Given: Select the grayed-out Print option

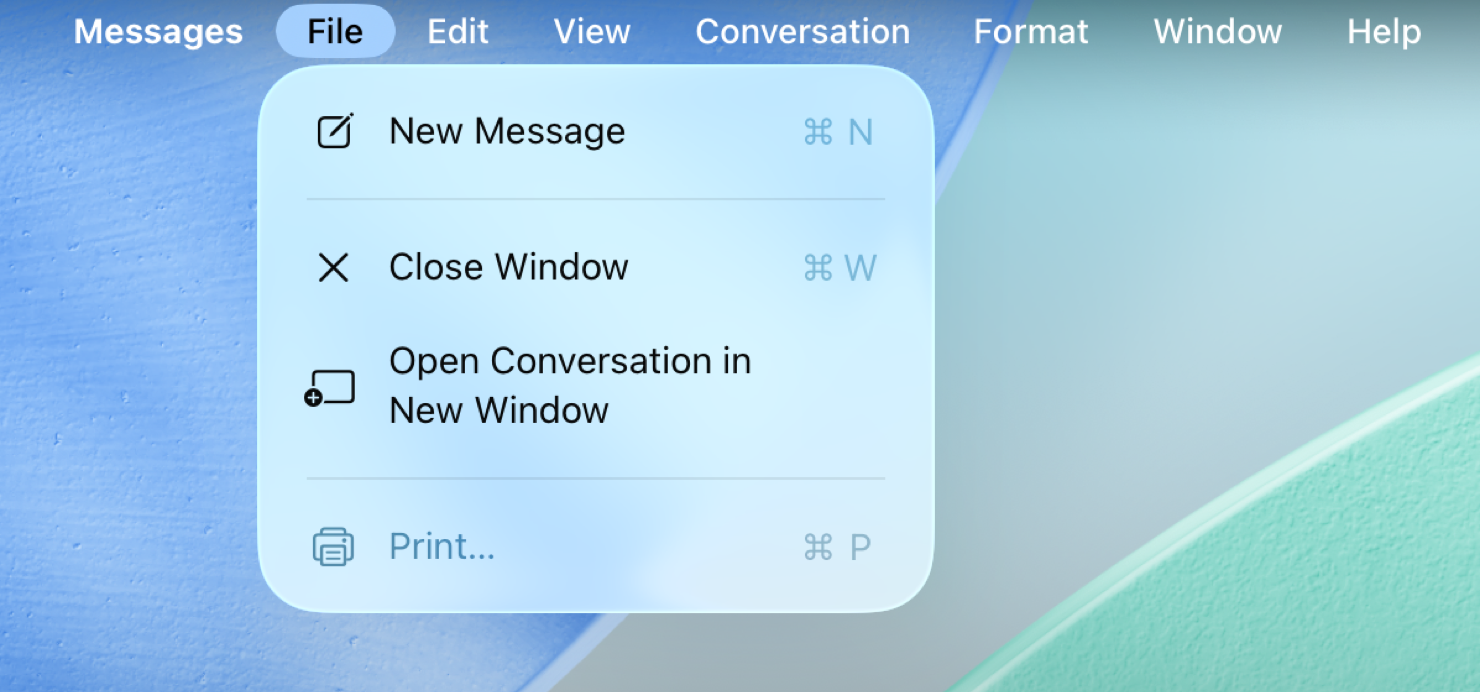Looking at the screenshot, I should click(x=442, y=546).
